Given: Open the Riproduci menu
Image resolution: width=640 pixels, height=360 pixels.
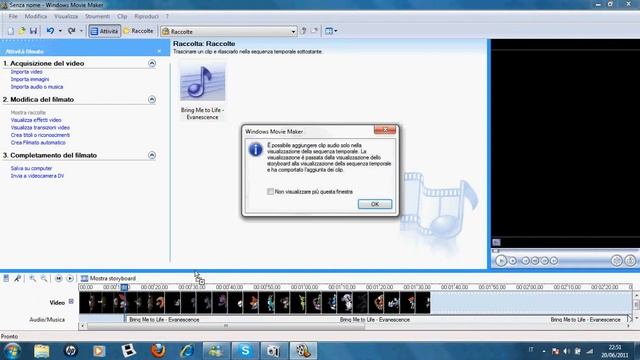Looking at the screenshot, I should [146, 16].
